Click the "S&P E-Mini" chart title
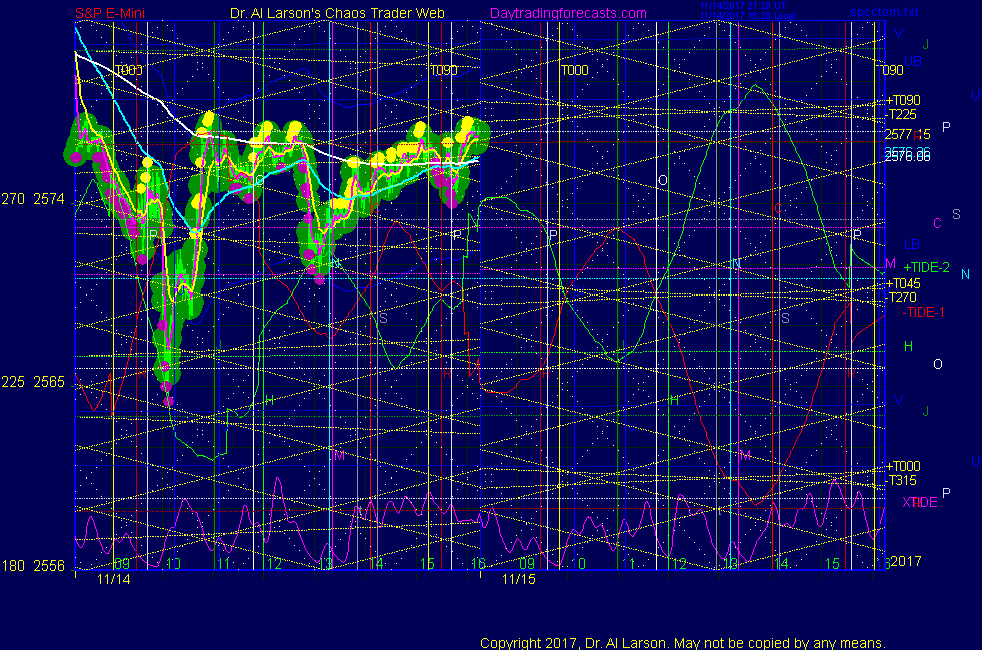Viewport: 982px width, 650px height. pyautogui.click(x=110, y=13)
